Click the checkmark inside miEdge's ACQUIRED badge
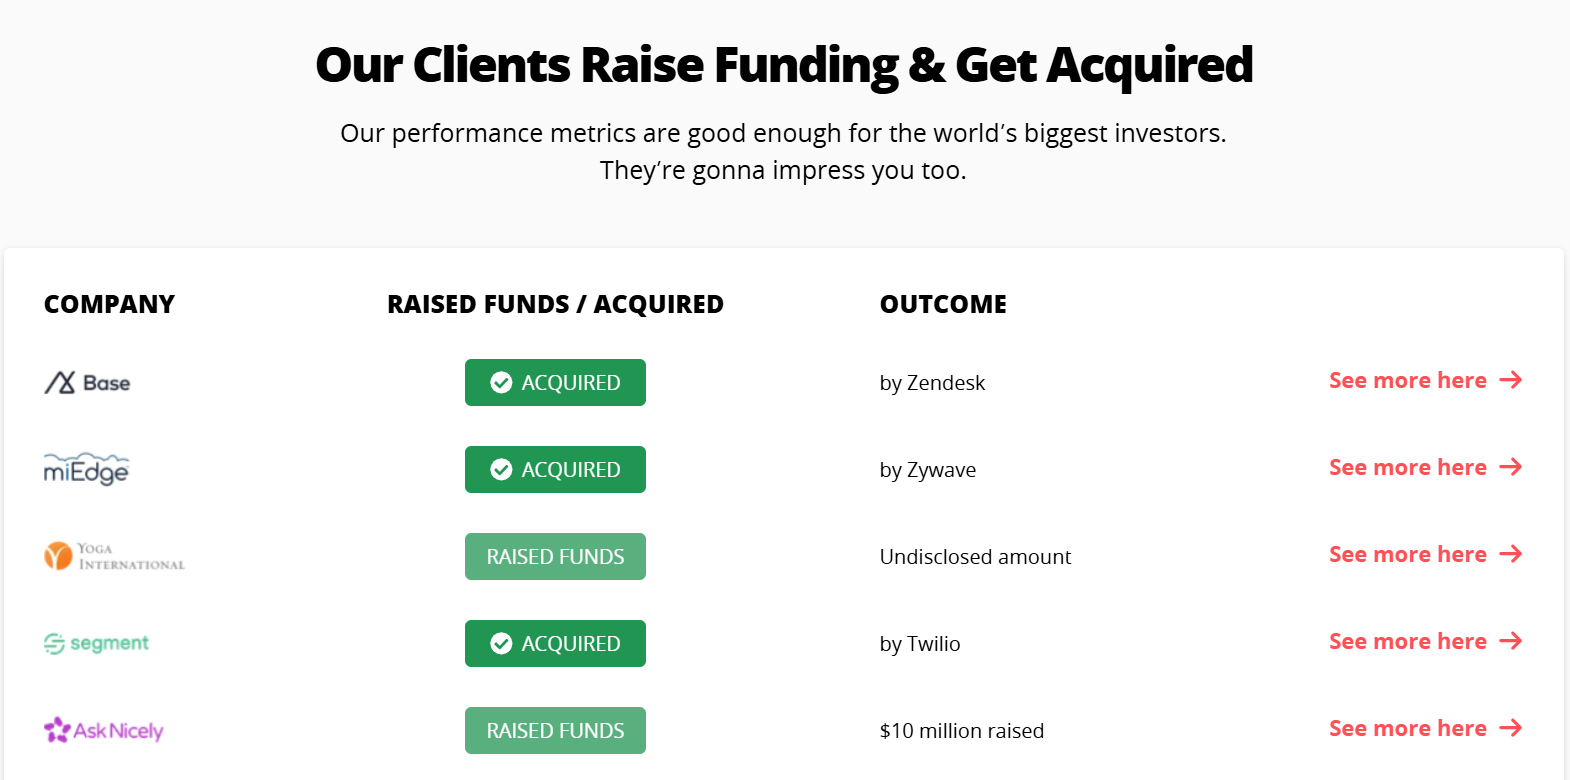The image size is (1570, 780). pyautogui.click(x=501, y=469)
